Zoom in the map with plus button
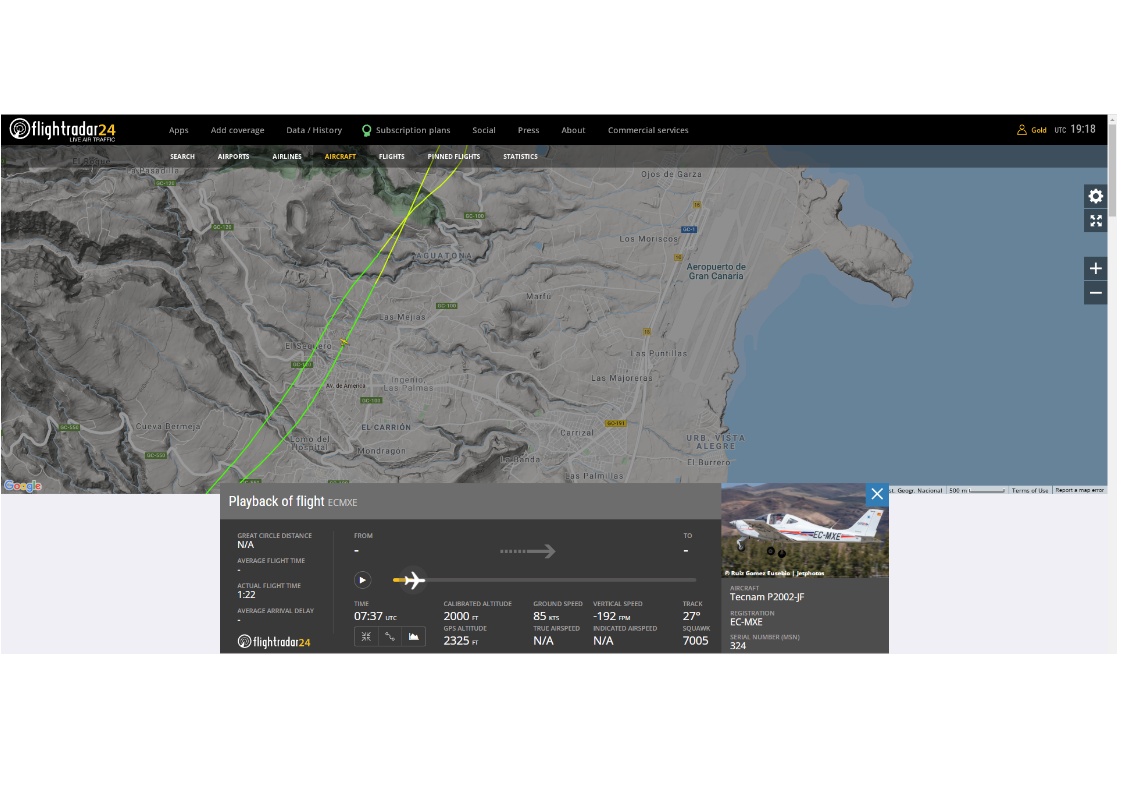The height and width of the screenshot is (794, 1123). 1095,268
